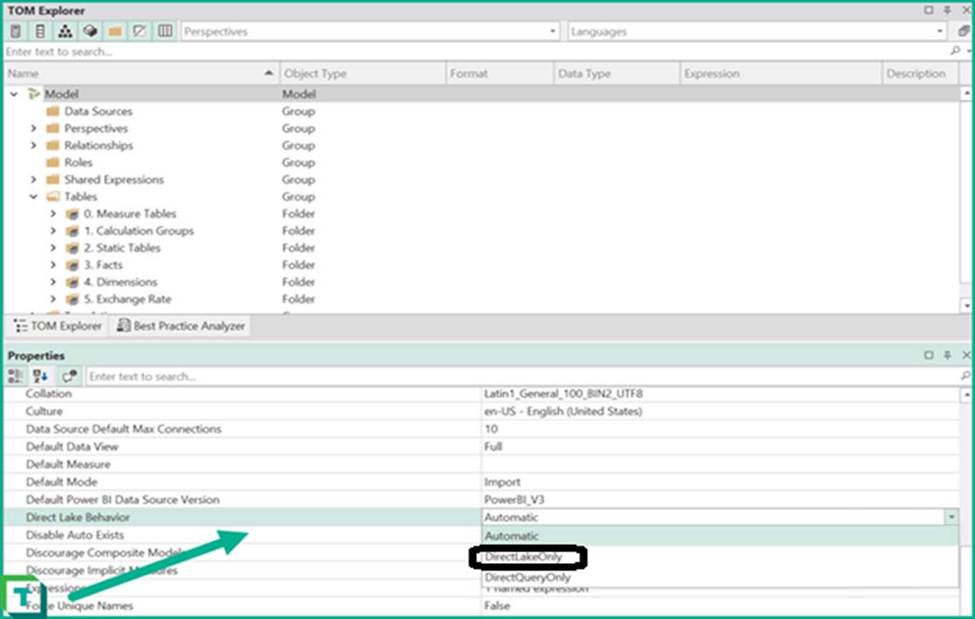Expand the Relationships group
975x619 pixels.
pyautogui.click(x=34, y=146)
